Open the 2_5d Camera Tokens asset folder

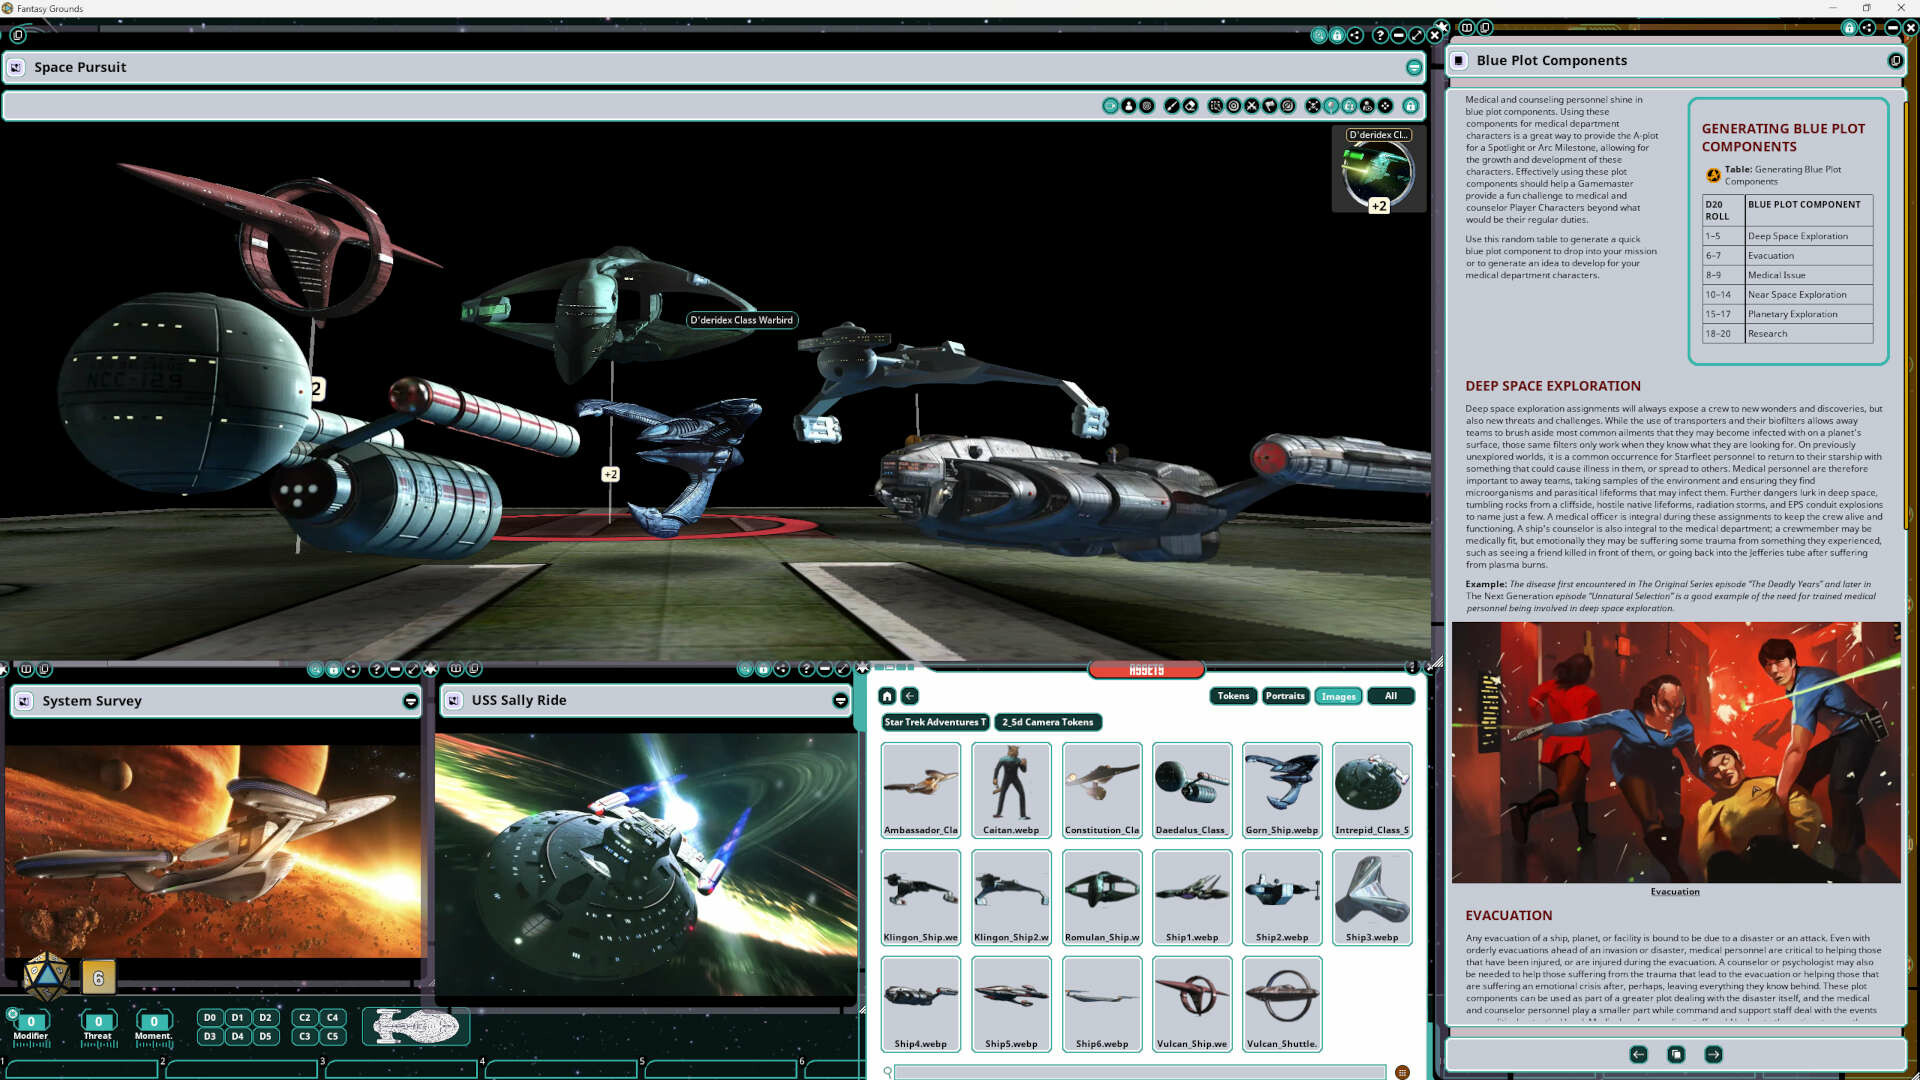[1047, 722]
